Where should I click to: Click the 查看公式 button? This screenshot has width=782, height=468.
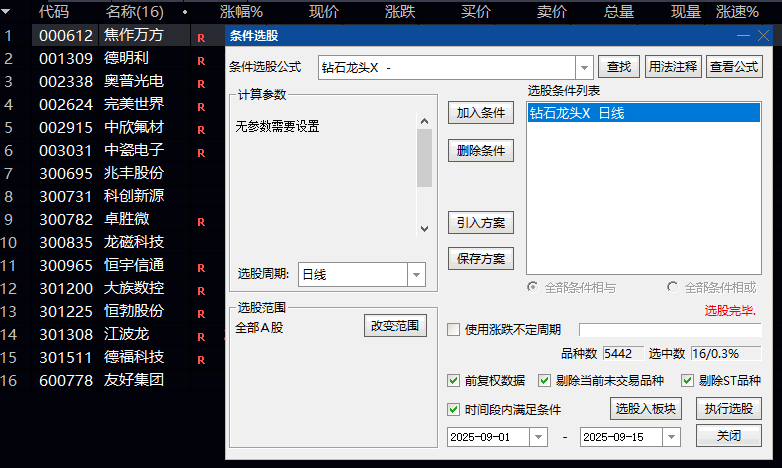[734, 66]
